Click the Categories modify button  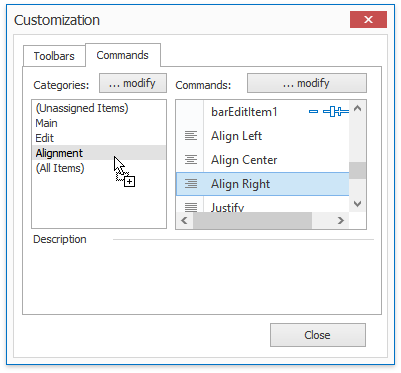point(133,83)
